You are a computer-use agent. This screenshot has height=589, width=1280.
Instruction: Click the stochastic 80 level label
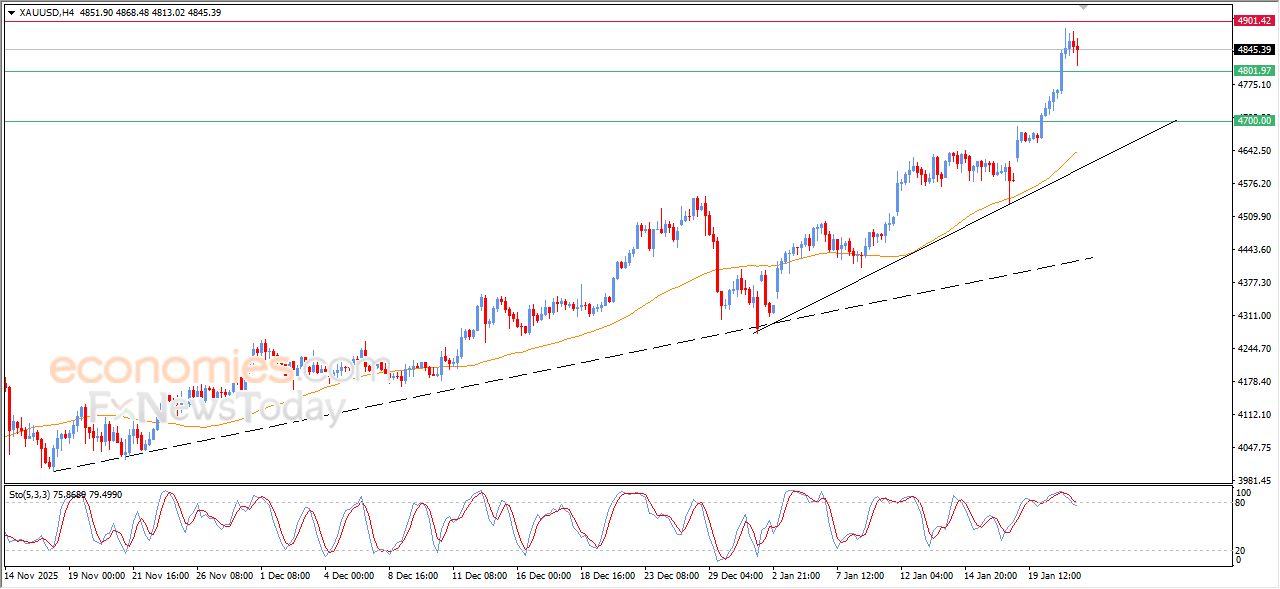pyautogui.click(x=1243, y=503)
